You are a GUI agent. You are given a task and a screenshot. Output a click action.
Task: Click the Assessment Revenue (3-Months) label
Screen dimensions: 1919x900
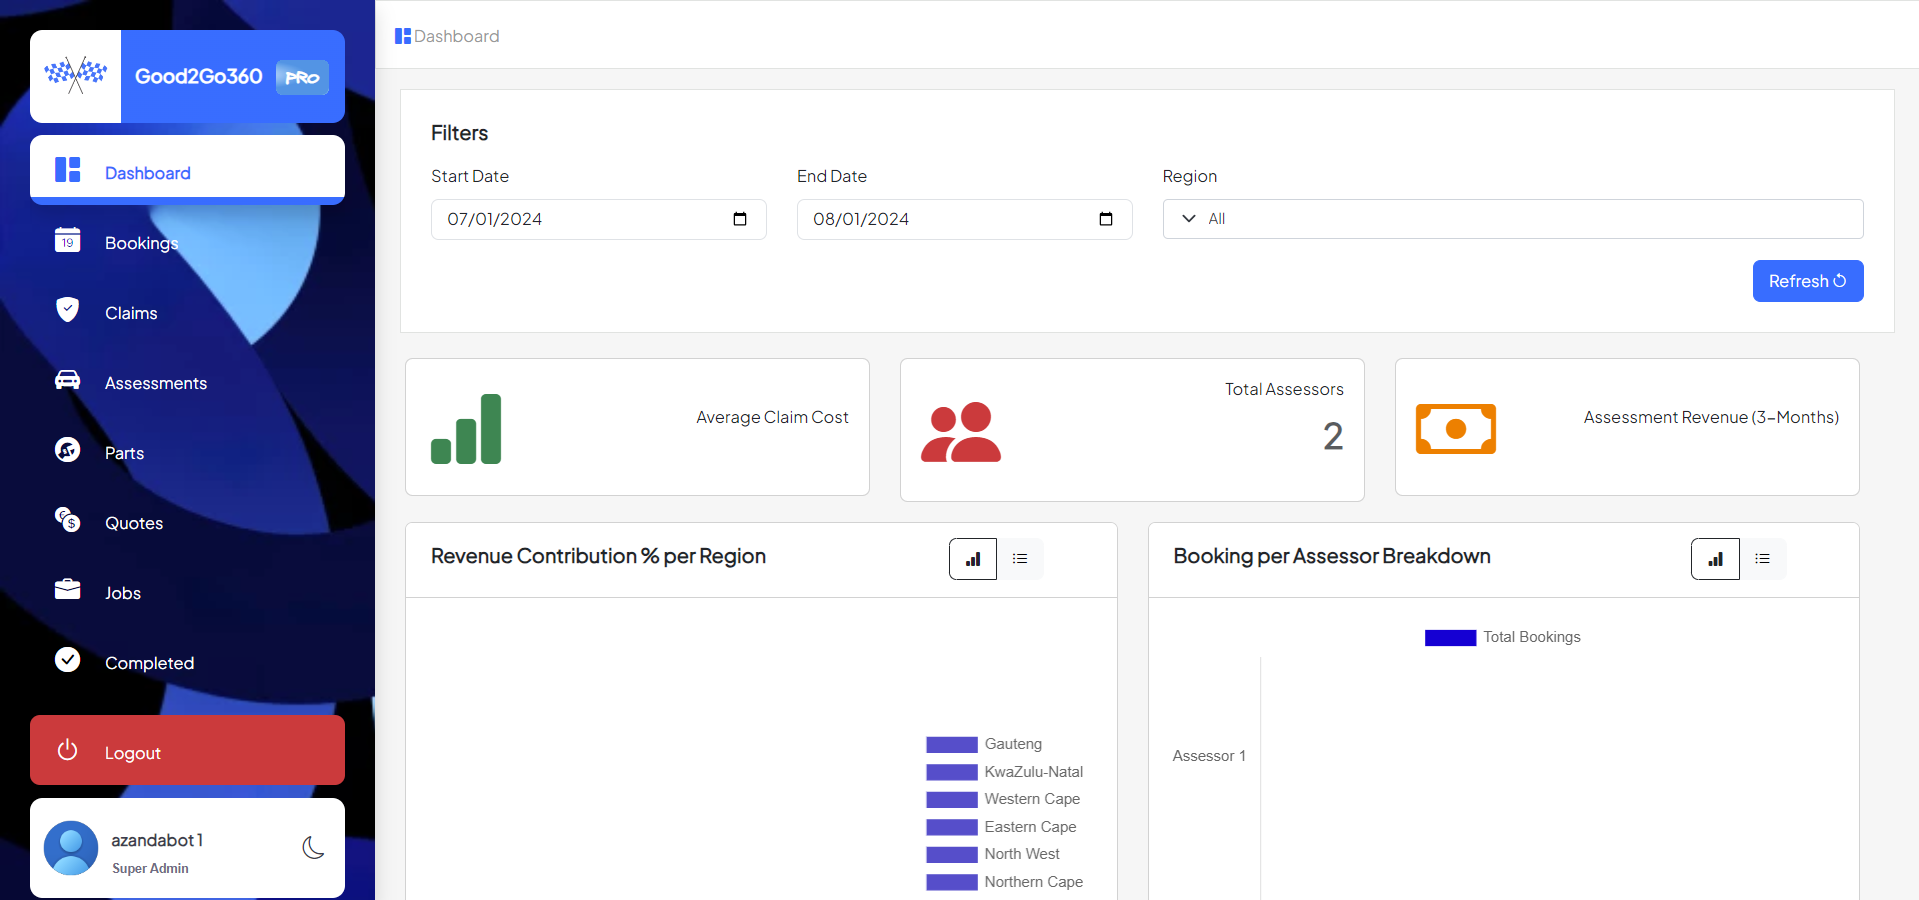pyautogui.click(x=1711, y=417)
